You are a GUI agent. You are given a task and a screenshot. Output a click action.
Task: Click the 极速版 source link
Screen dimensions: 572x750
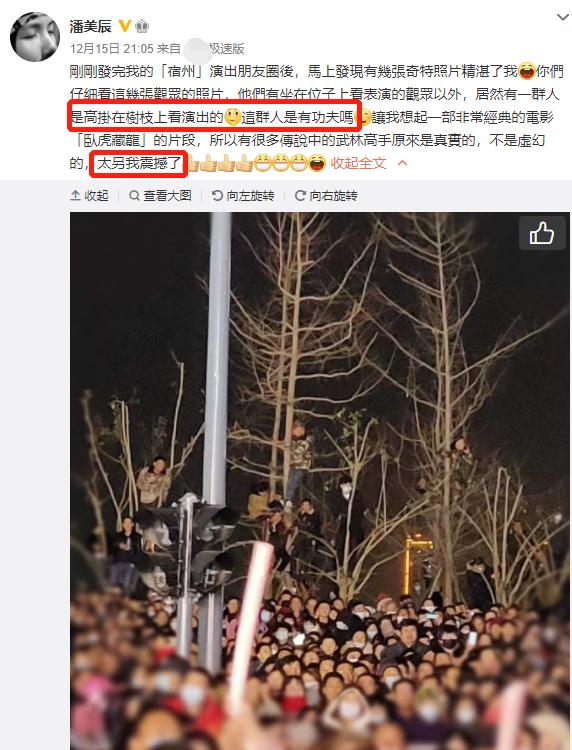click(227, 49)
